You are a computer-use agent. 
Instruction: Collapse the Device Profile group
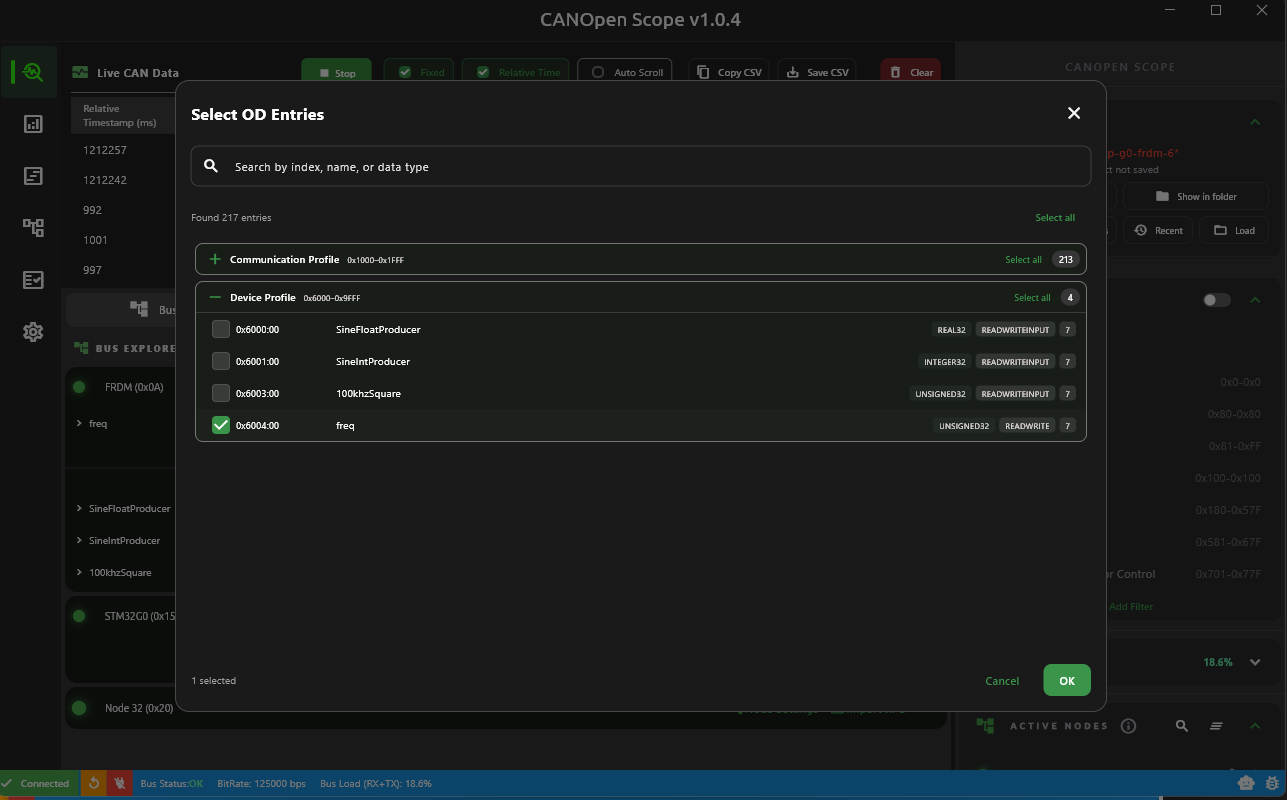click(x=215, y=297)
